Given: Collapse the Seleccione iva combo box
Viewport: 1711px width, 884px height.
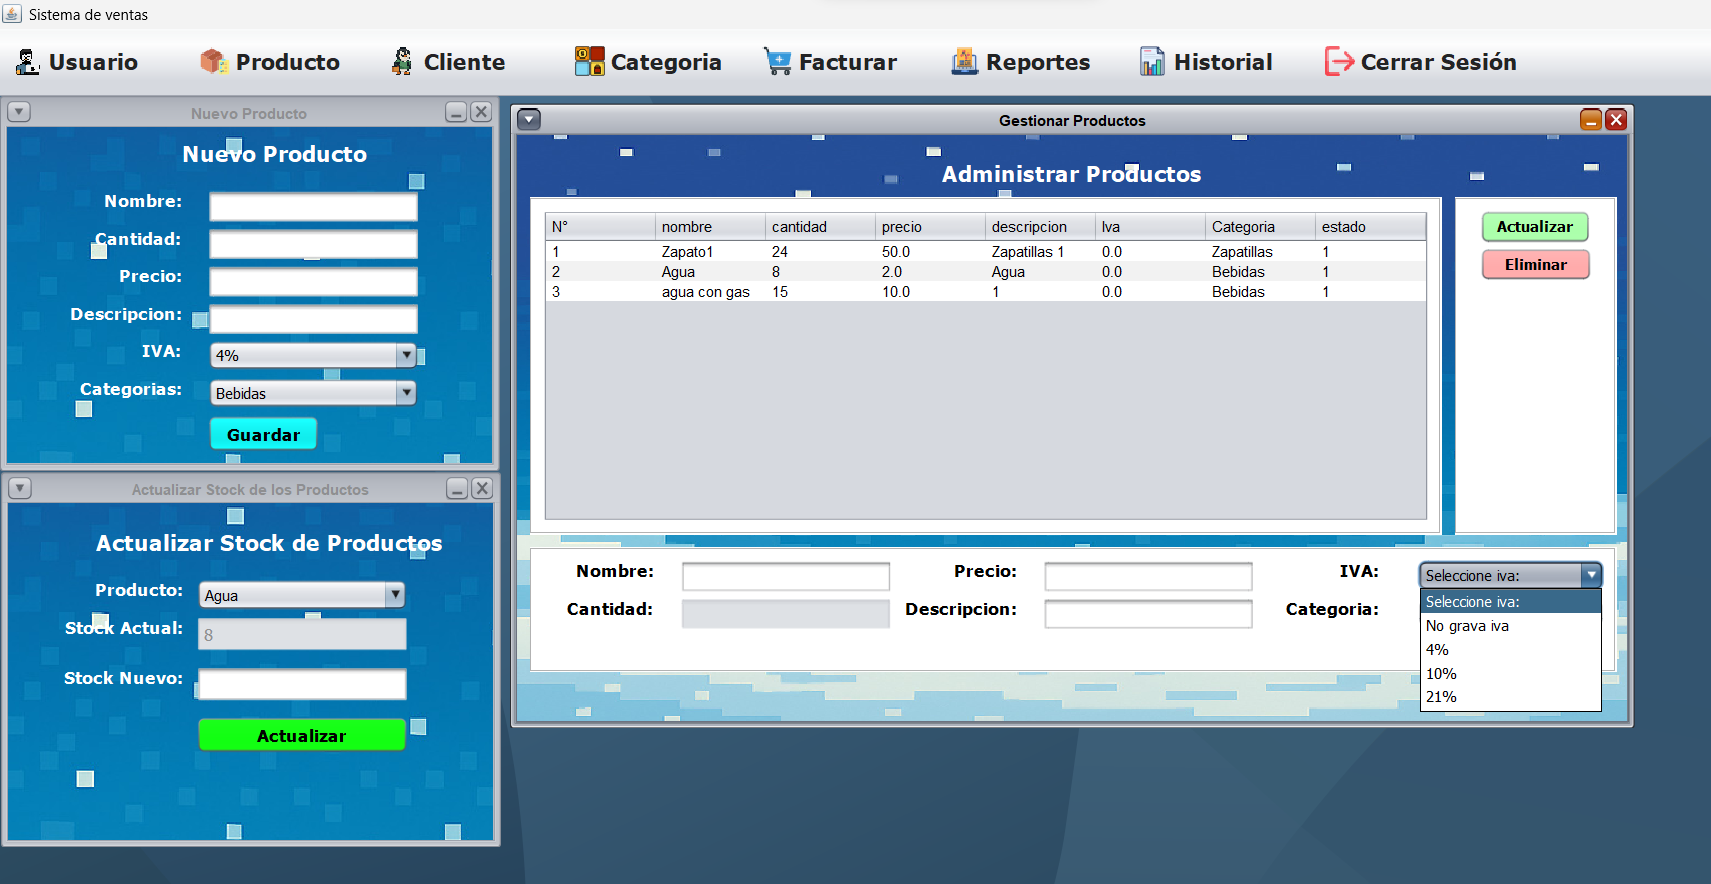Looking at the screenshot, I should [1591, 575].
